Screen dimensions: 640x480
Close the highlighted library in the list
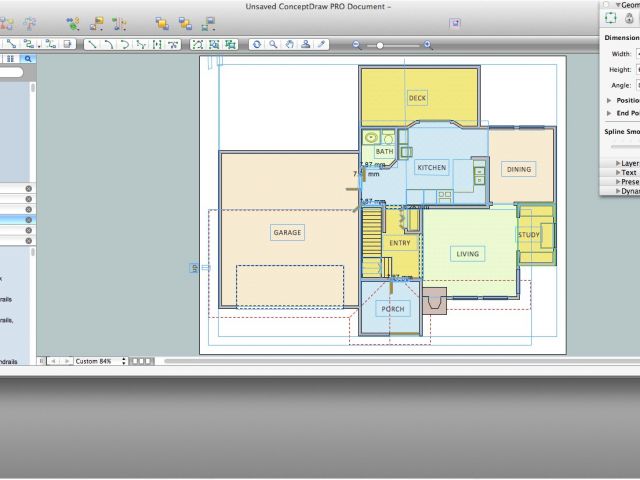click(x=28, y=219)
